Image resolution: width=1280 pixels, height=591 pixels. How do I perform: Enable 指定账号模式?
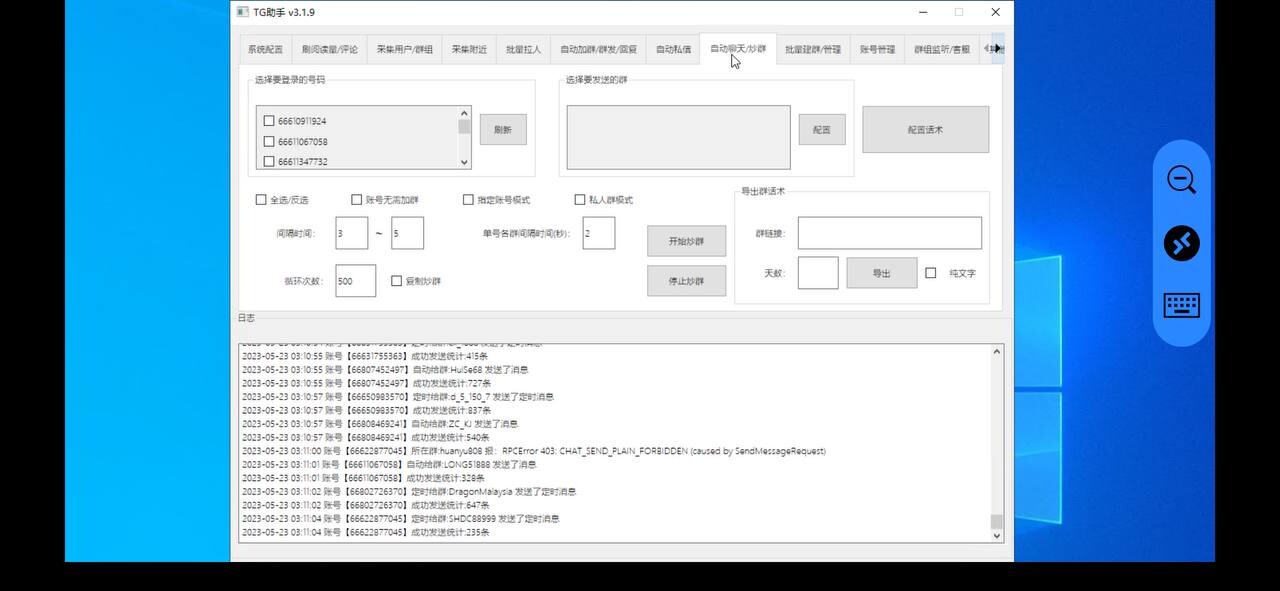pyautogui.click(x=468, y=199)
